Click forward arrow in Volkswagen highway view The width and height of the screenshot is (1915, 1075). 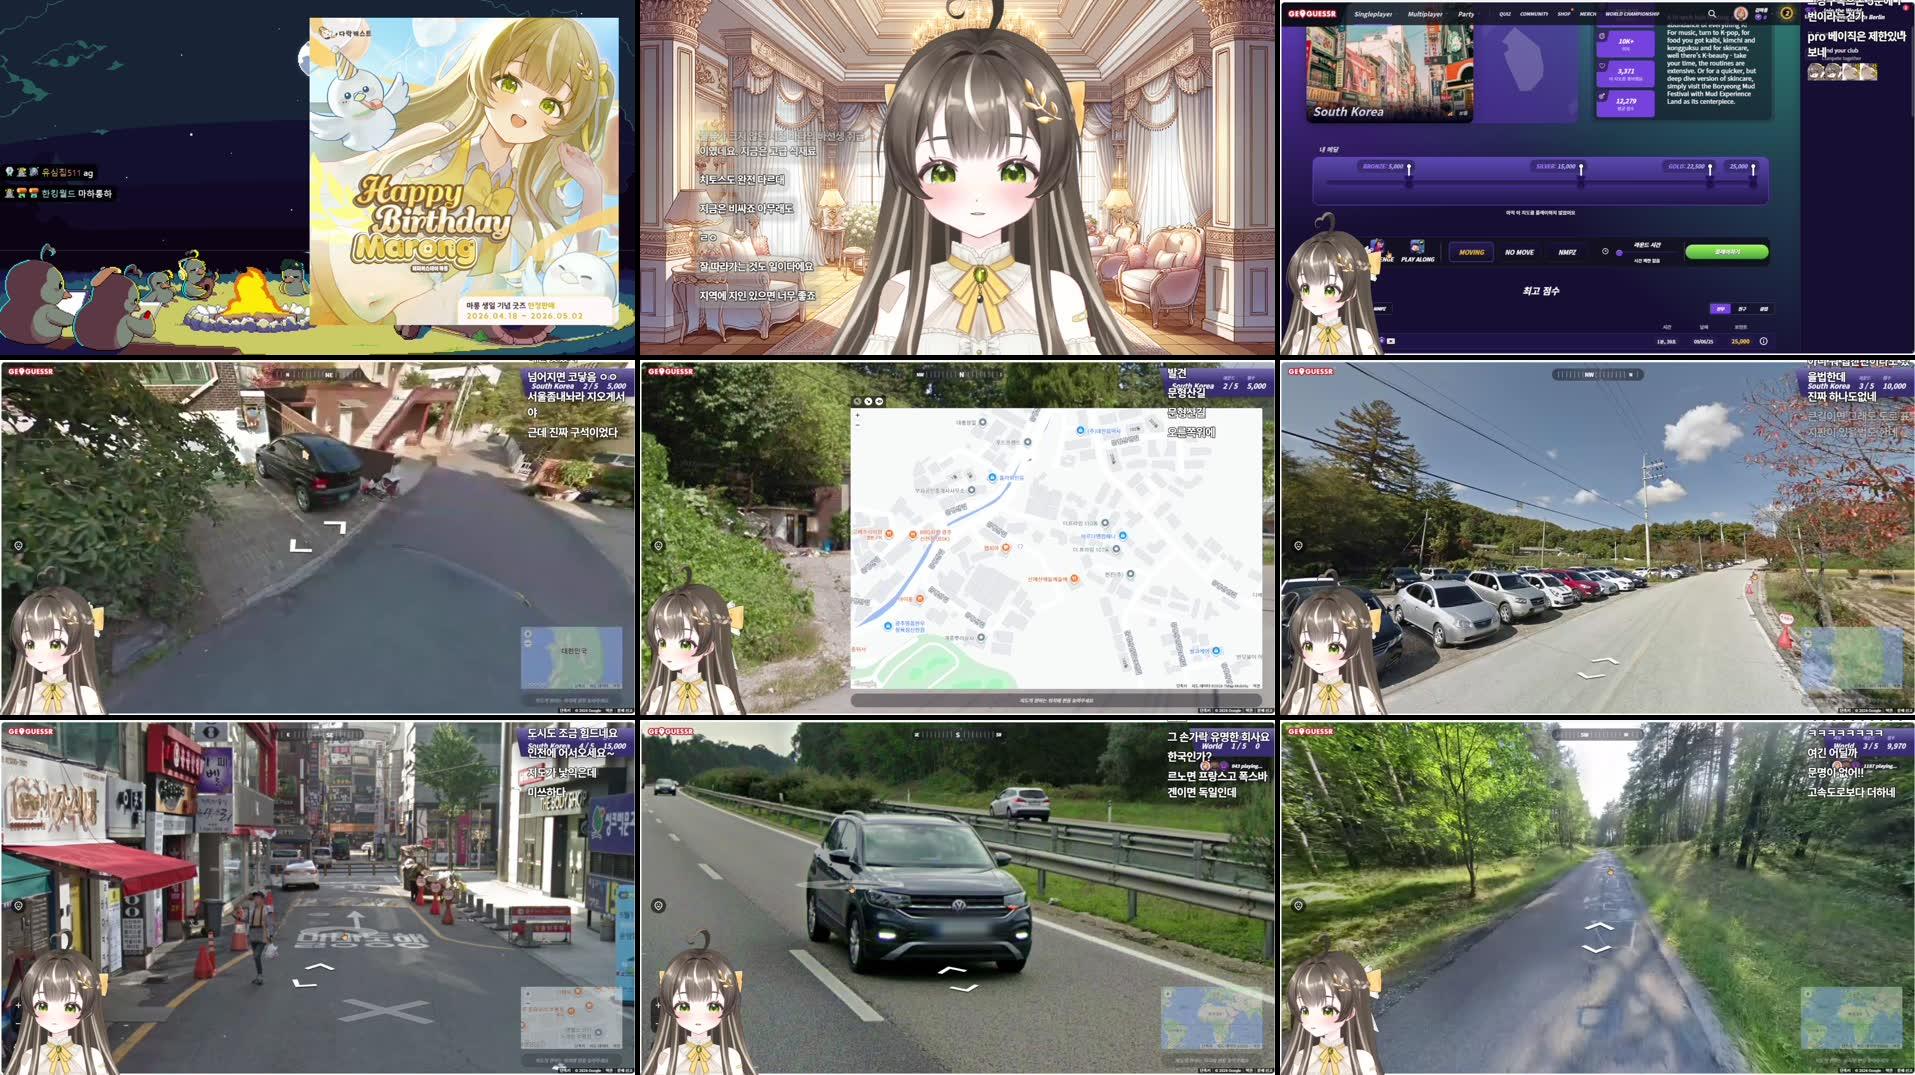click(952, 969)
